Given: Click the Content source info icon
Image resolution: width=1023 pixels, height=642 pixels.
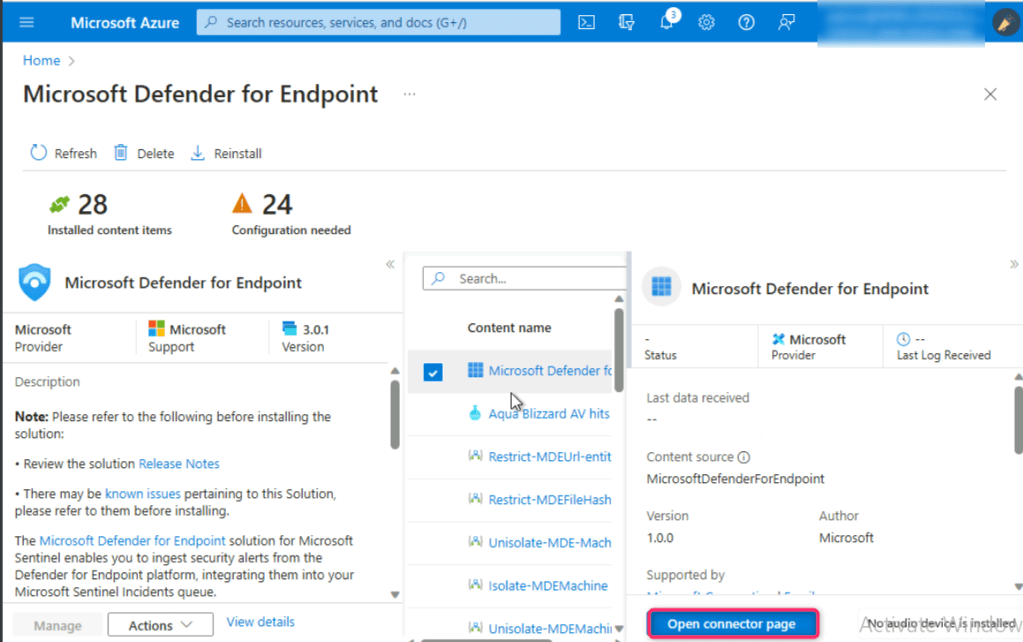Looking at the screenshot, I should [x=743, y=458].
